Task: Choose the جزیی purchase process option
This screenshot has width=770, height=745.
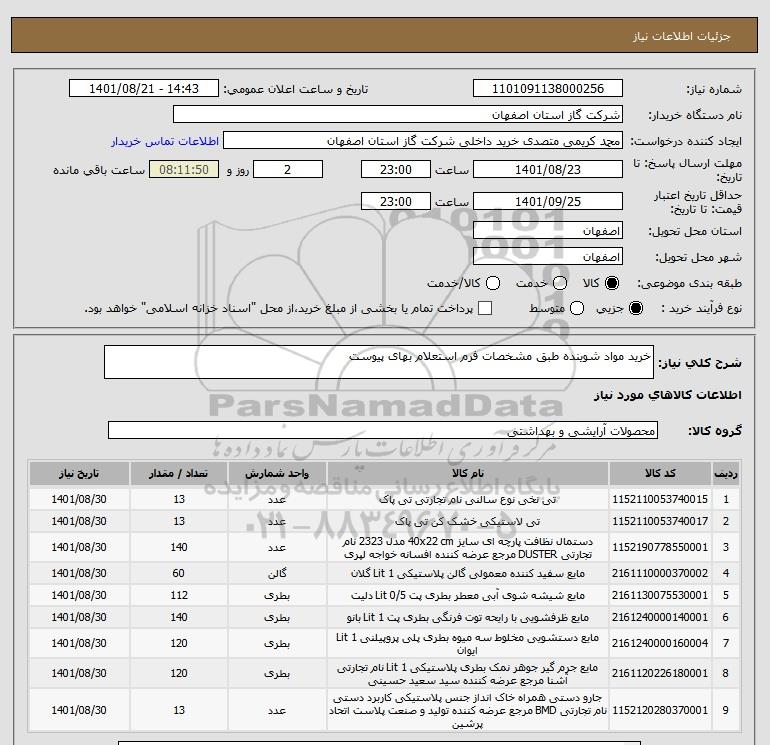Action: (x=636, y=308)
